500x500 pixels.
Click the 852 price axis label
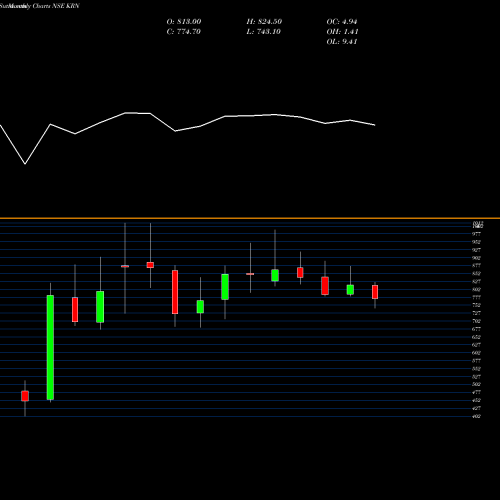(476, 274)
